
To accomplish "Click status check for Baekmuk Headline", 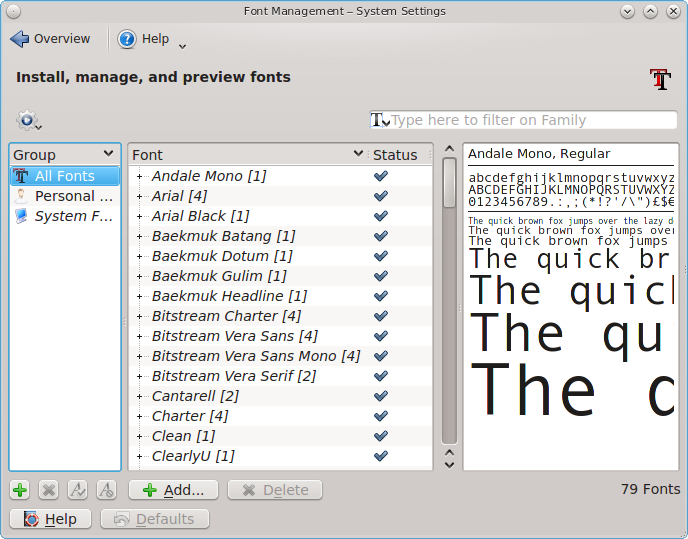I will point(381,296).
